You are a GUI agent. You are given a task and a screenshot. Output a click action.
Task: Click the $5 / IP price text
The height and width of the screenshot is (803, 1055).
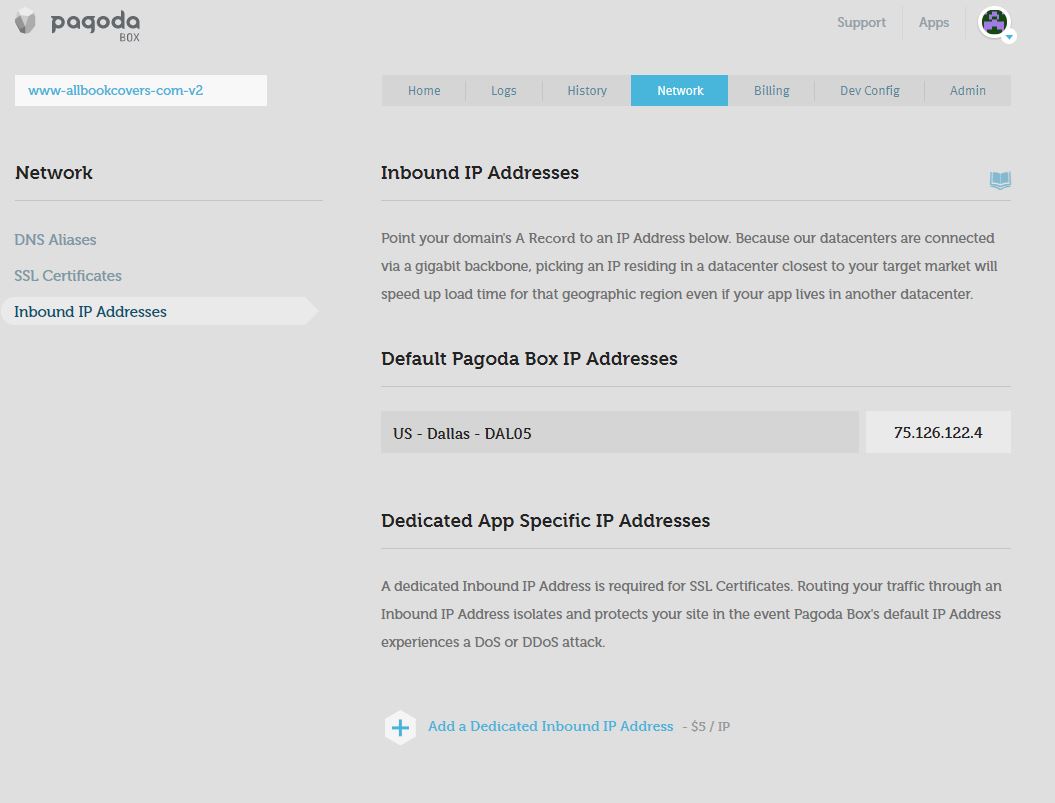pyautogui.click(x=710, y=727)
